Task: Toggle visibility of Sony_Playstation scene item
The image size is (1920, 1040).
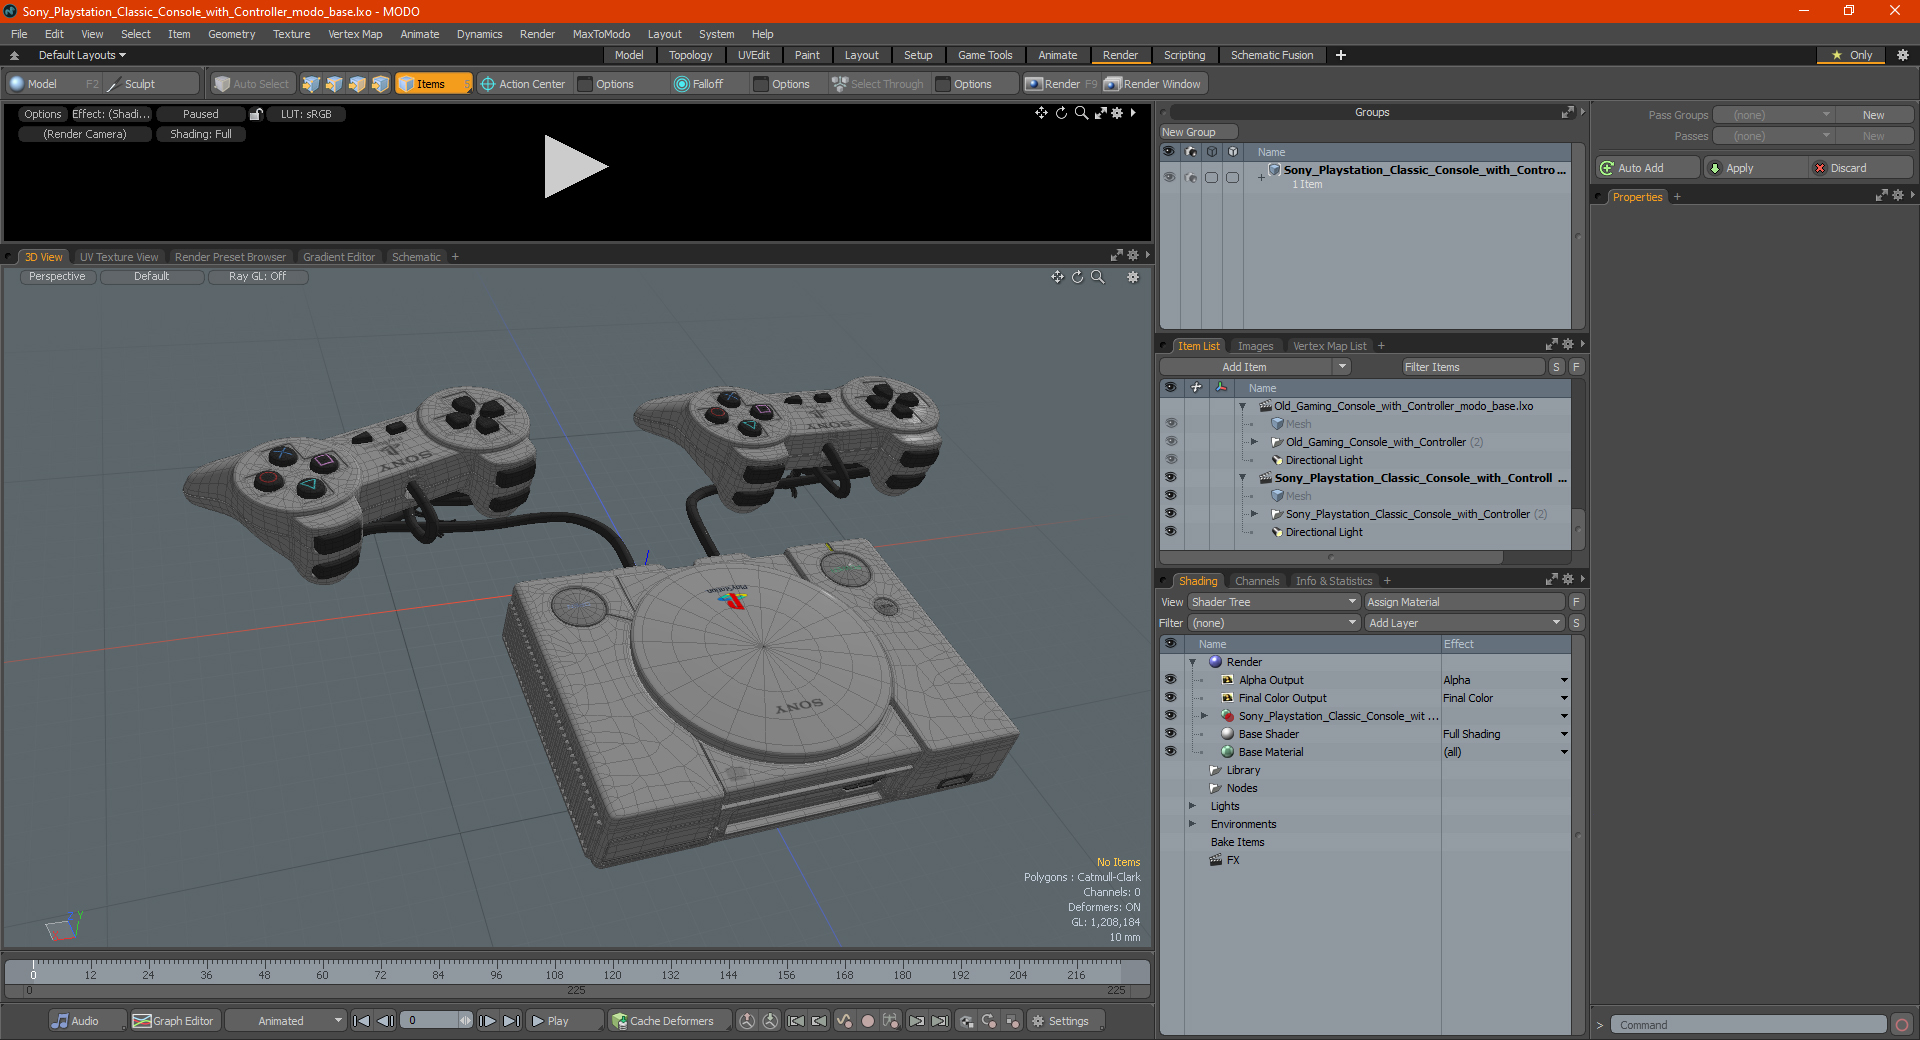Action: click(x=1171, y=478)
